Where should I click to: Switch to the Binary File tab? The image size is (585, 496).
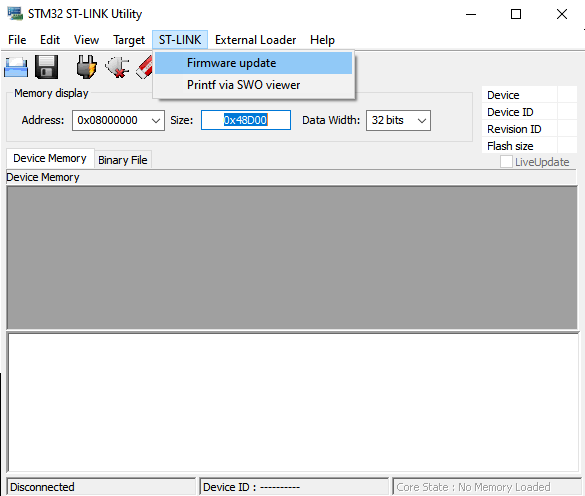(123, 160)
